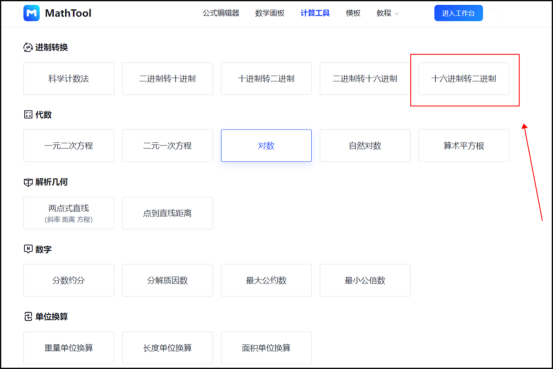
Task: Open the 二进制转十六进制 converter
Action: point(365,78)
